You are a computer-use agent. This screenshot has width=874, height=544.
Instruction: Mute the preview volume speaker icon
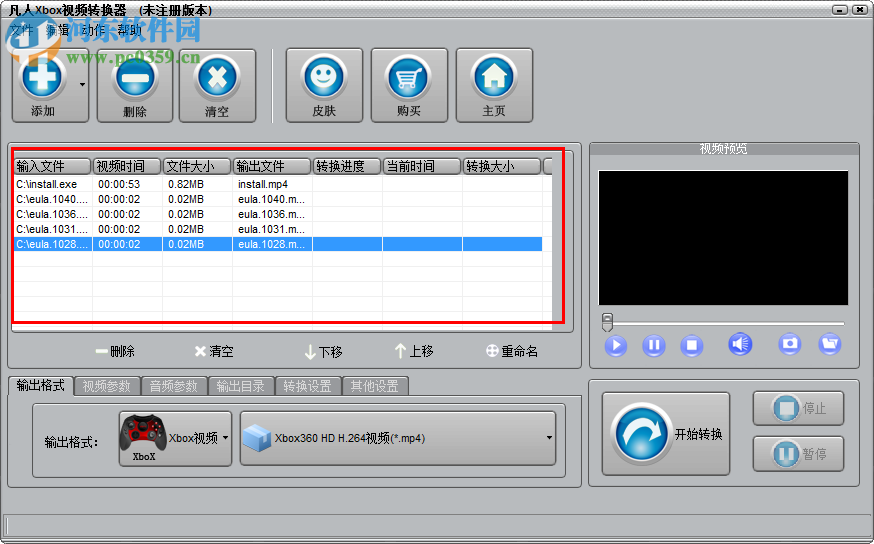click(x=740, y=344)
